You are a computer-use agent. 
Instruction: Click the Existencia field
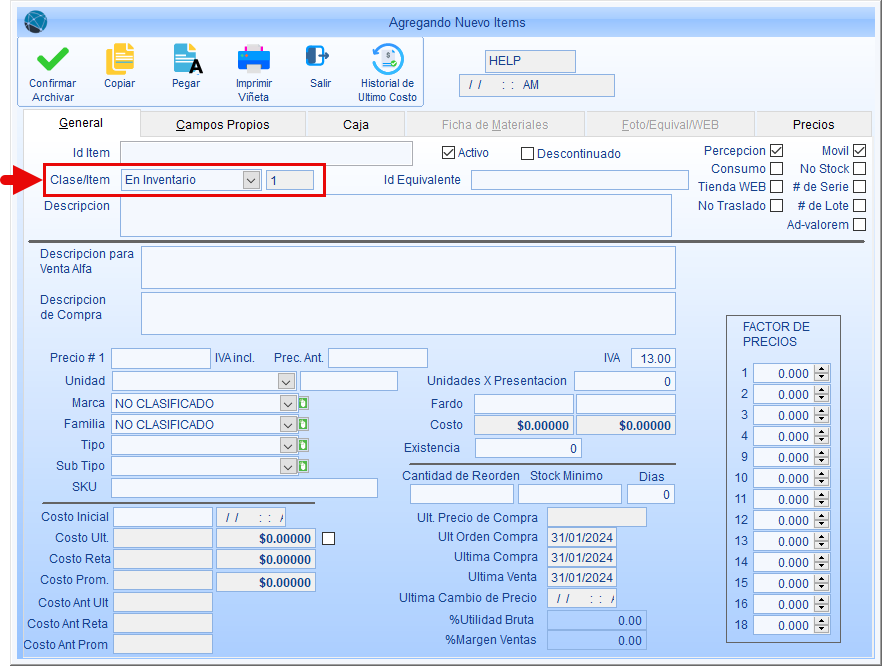[528, 448]
